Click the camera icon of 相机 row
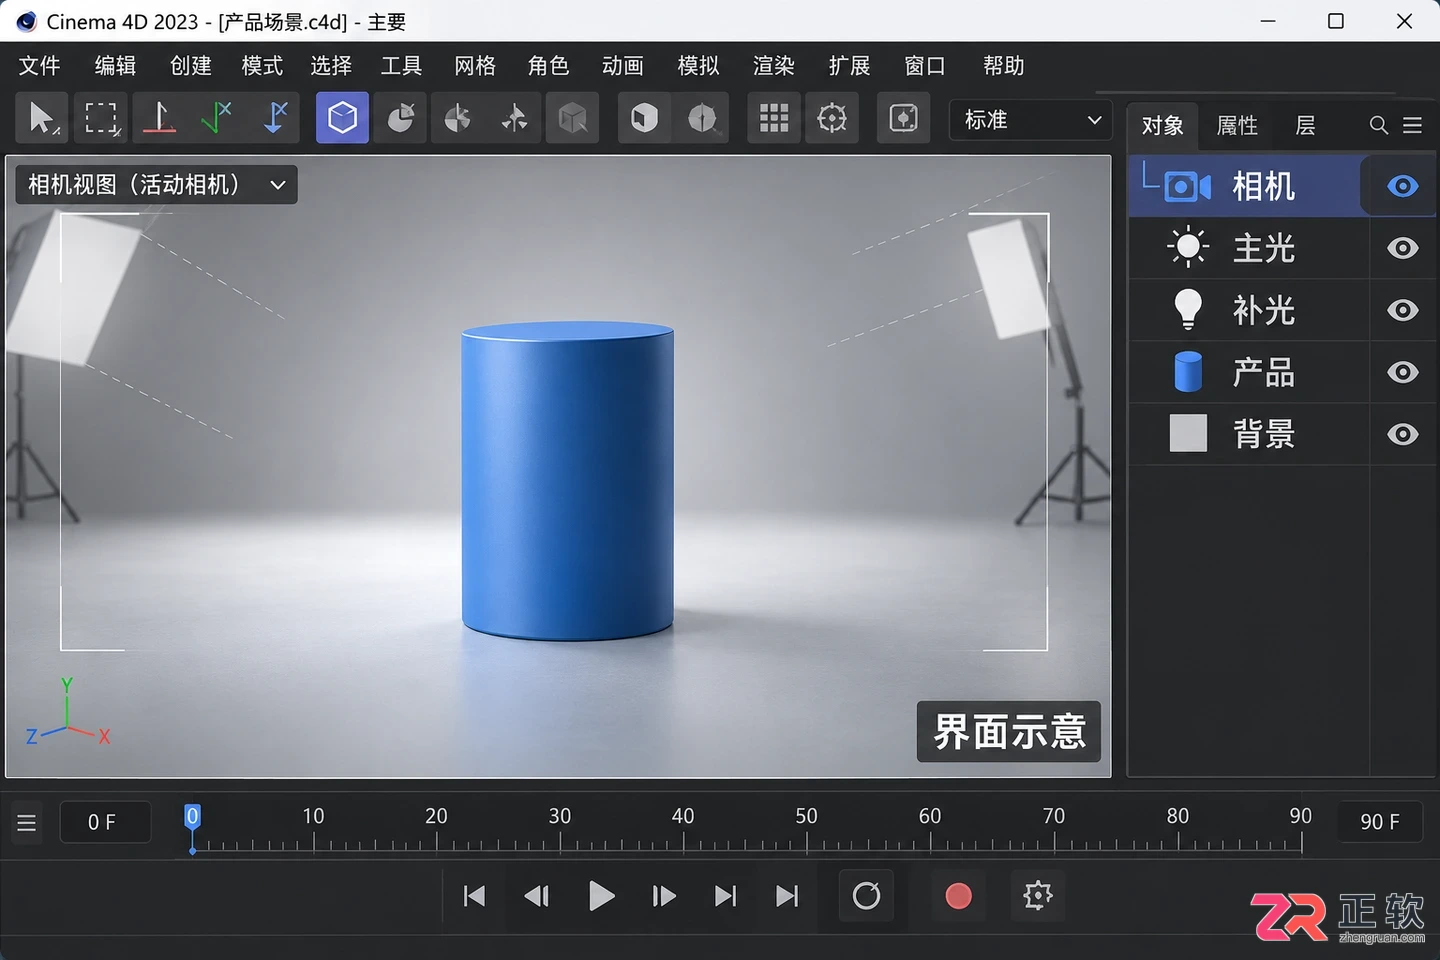 click(x=1188, y=186)
